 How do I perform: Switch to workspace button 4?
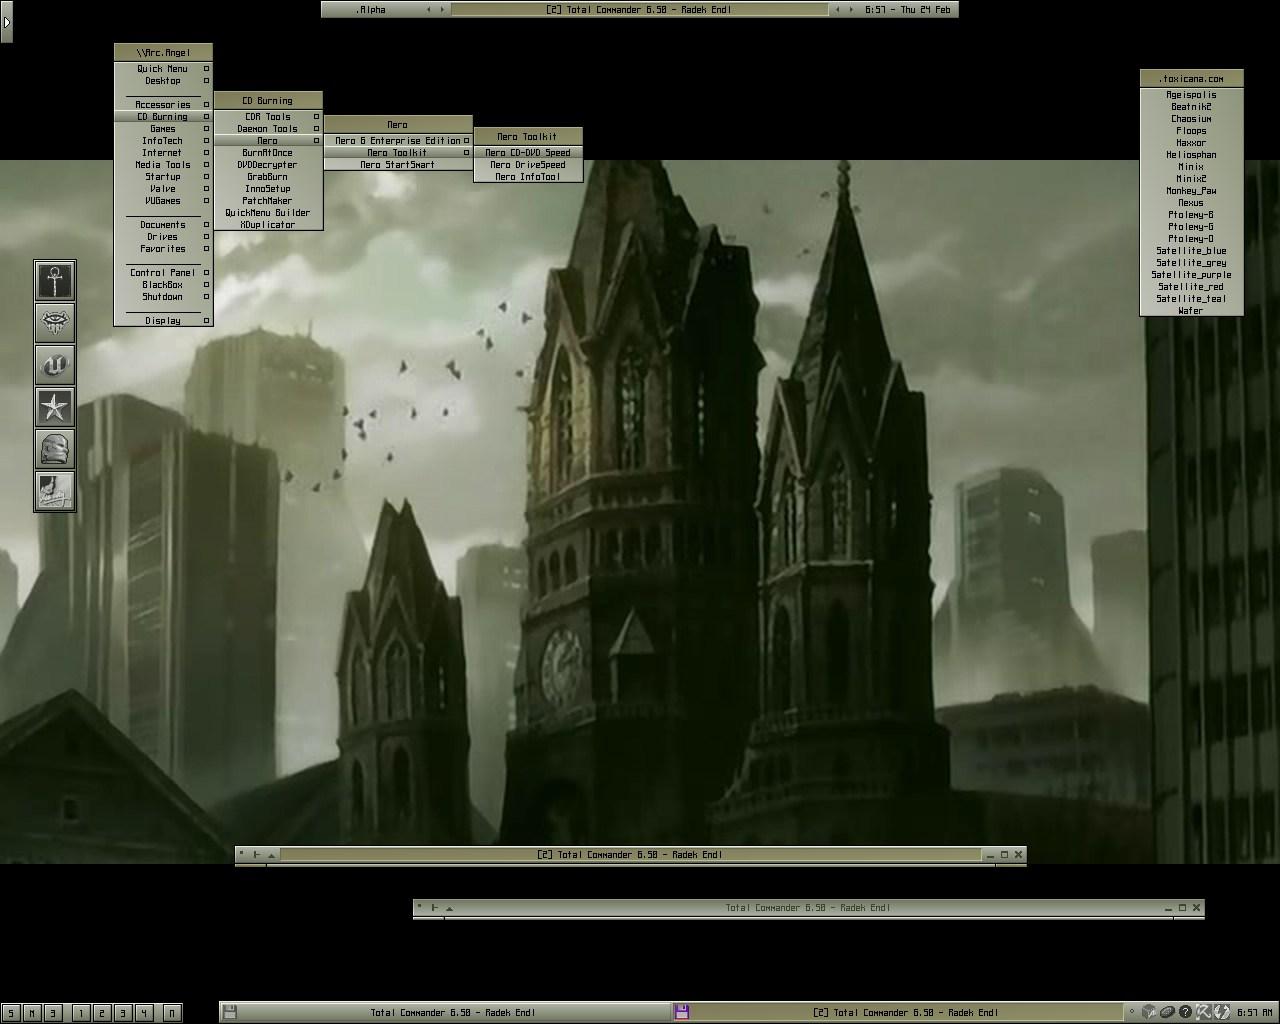coord(143,1013)
